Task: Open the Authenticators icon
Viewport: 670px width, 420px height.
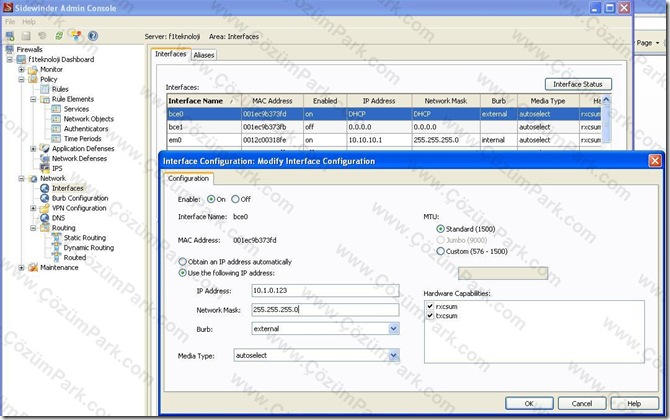Action: pos(56,129)
